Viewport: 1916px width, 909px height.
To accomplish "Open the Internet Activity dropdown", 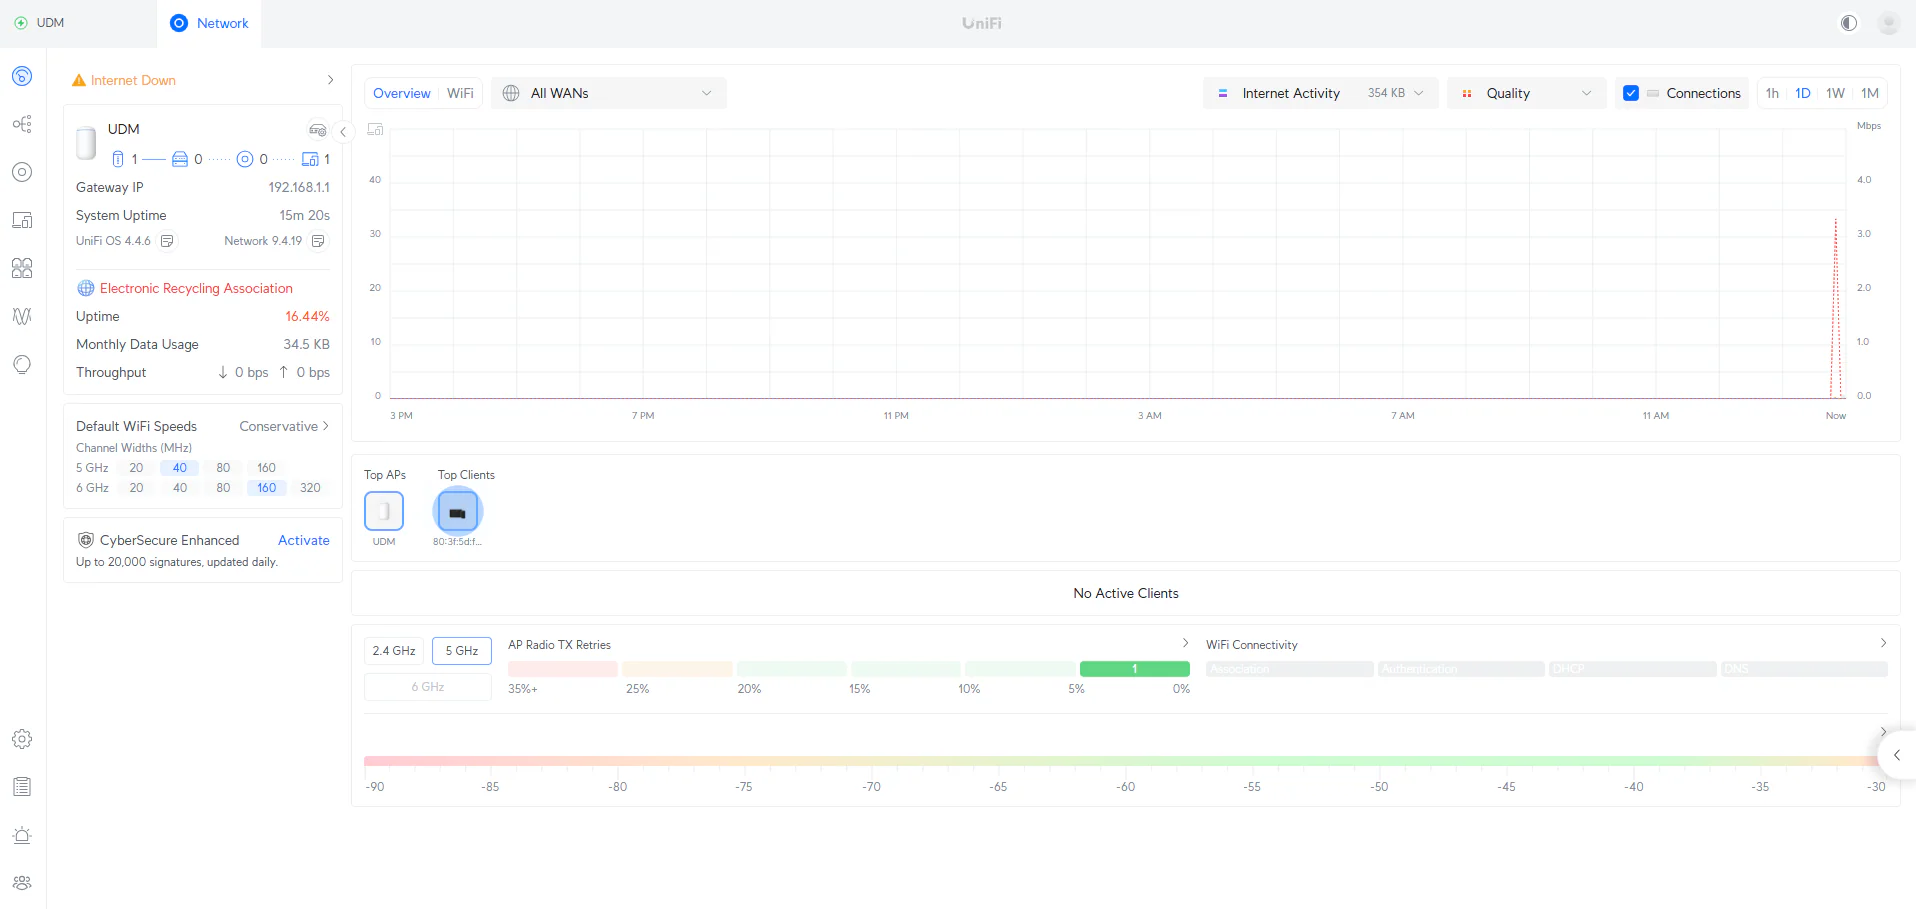I will (1321, 93).
